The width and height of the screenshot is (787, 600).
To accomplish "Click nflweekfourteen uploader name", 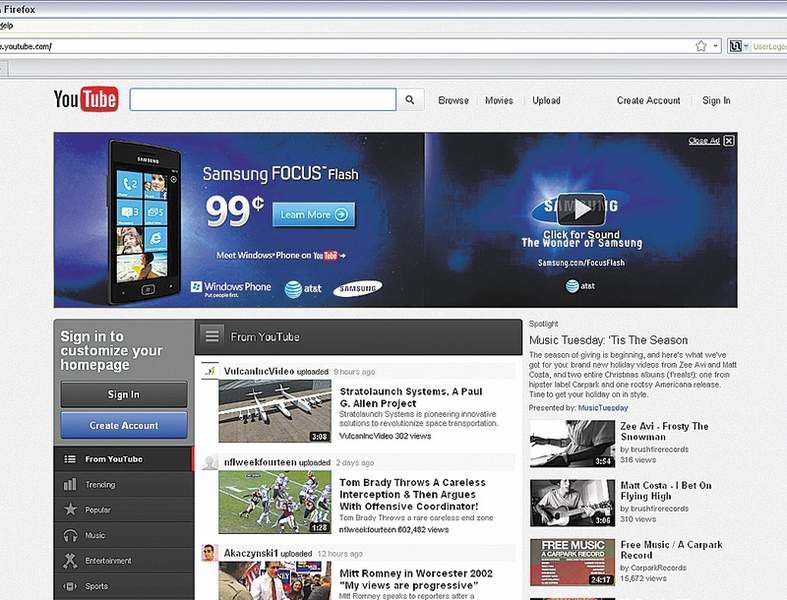I will tap(260, 462).
